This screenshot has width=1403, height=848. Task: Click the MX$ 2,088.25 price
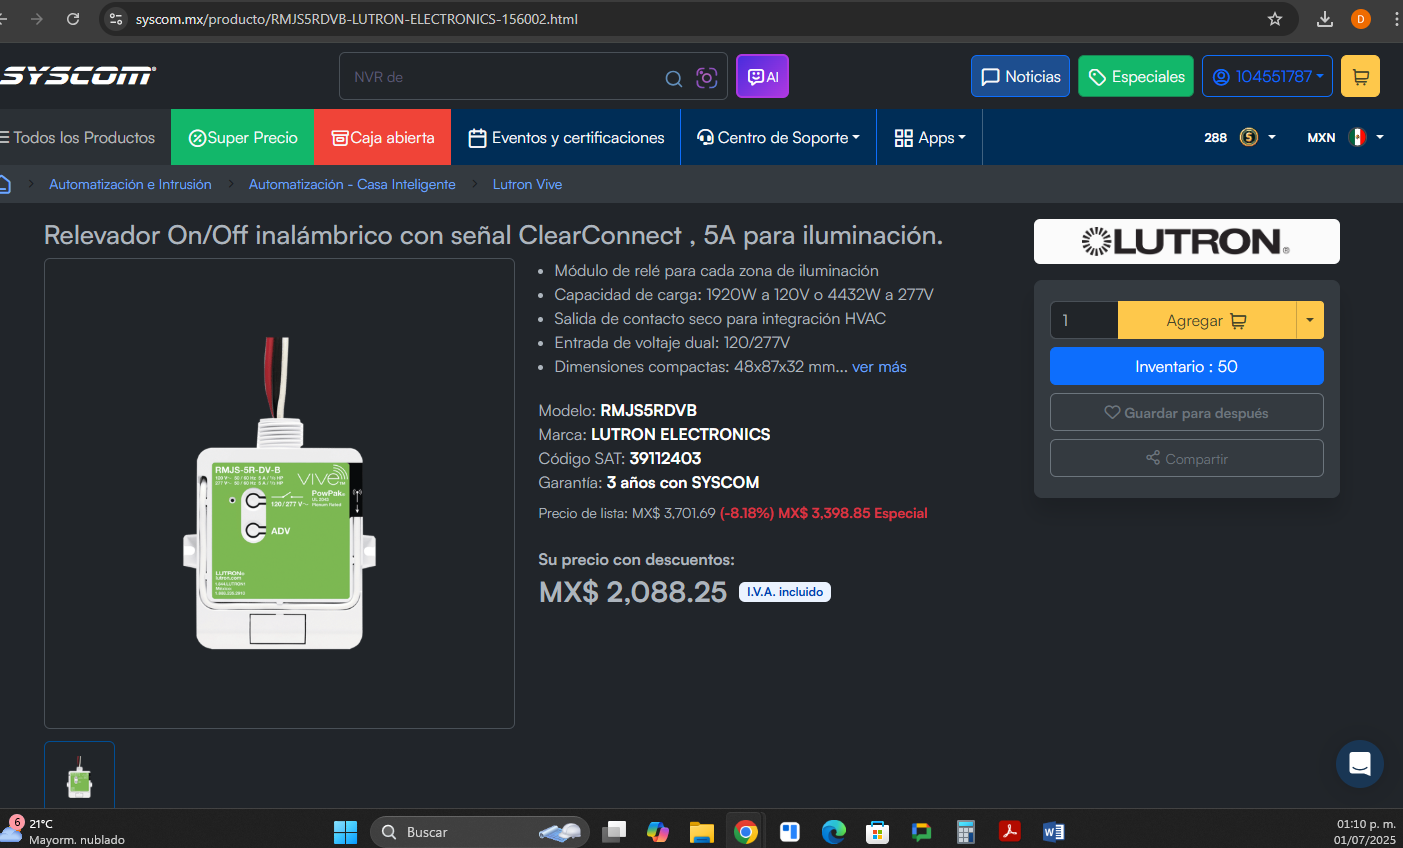click(633, 592)
